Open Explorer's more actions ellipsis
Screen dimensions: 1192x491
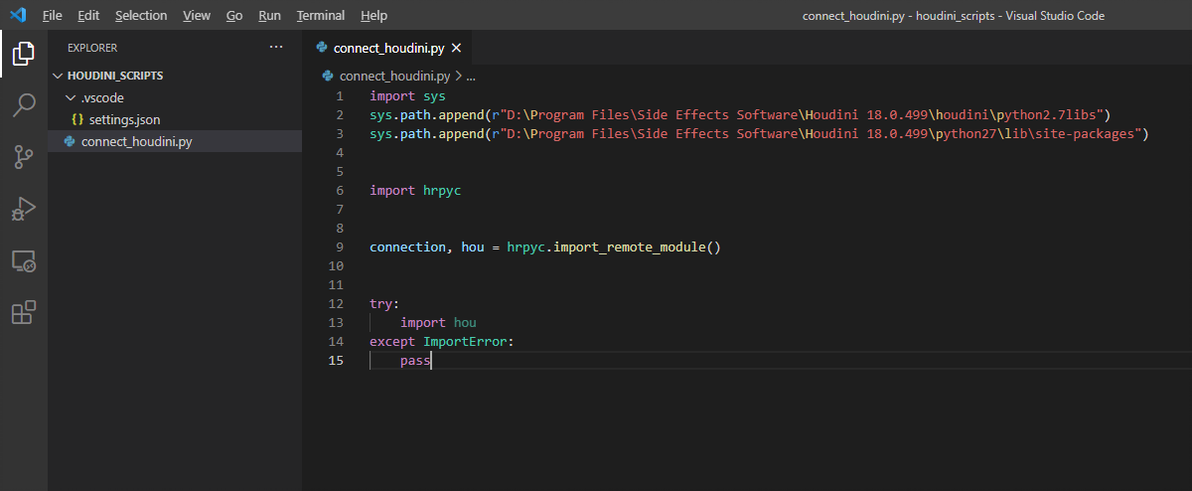277,47
